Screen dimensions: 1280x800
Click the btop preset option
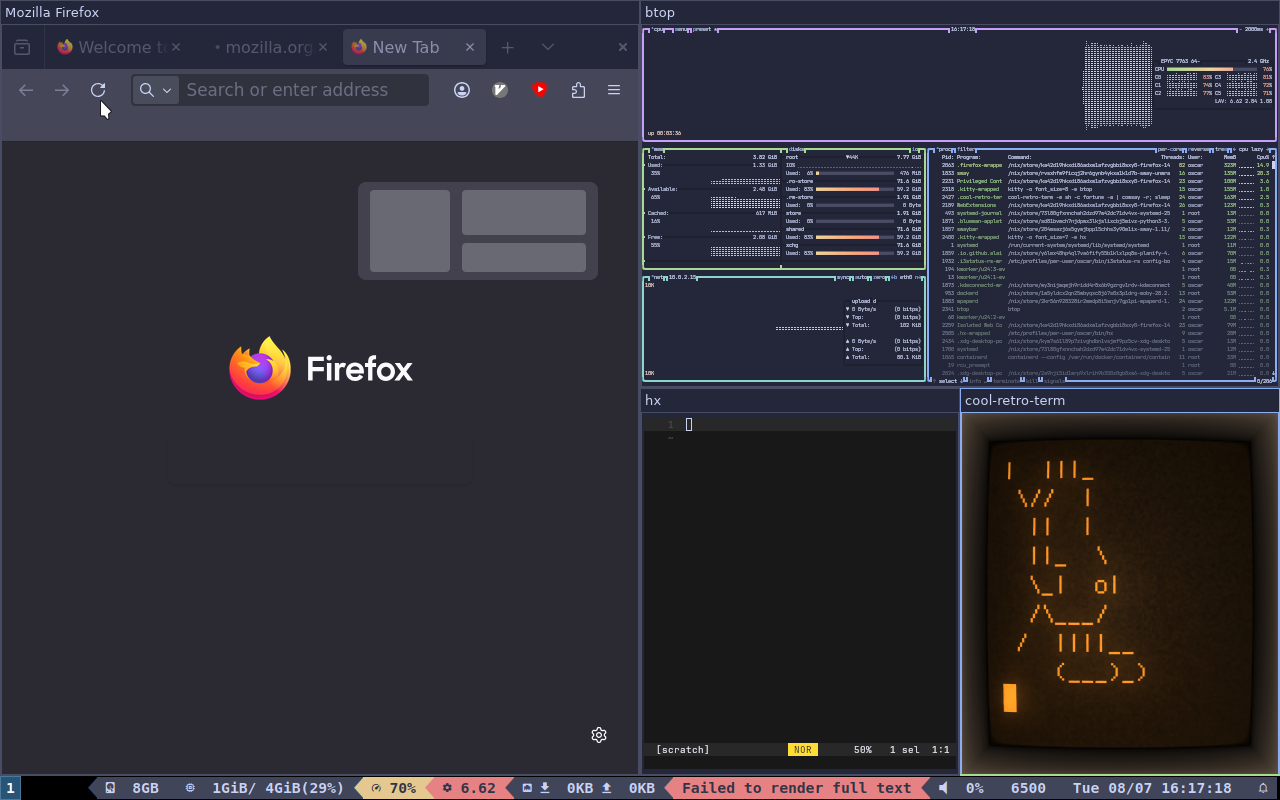[x=703, y=29]
